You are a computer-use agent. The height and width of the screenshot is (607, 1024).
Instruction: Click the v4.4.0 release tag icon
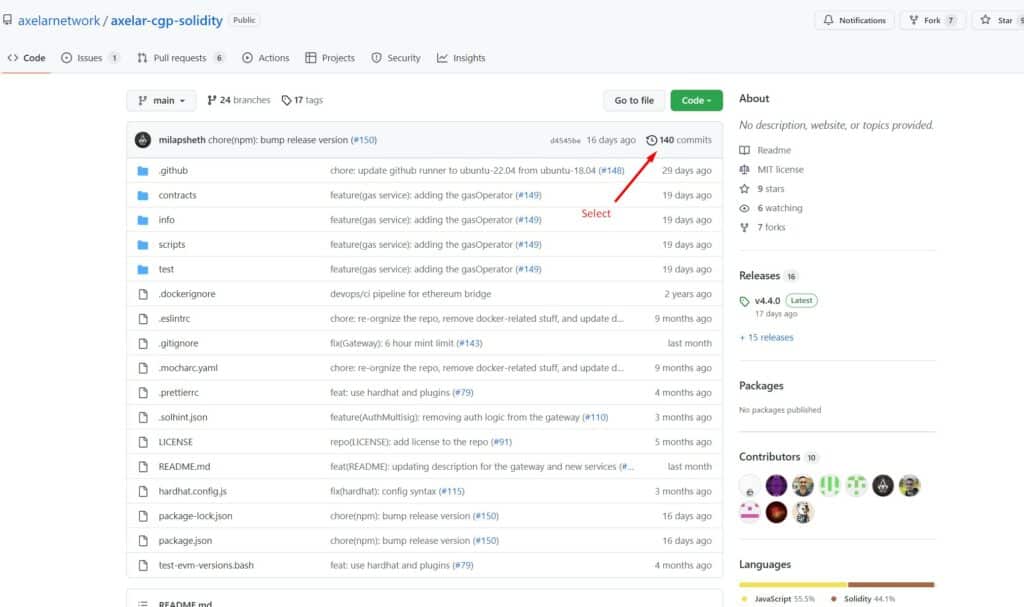[x=744, y=300]
